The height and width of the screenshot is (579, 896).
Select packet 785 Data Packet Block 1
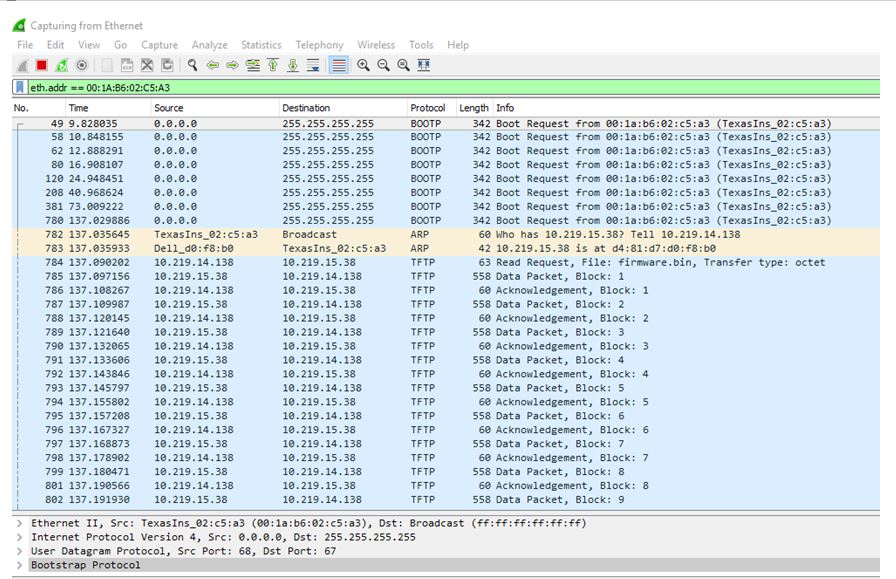(x=446, y=277)
